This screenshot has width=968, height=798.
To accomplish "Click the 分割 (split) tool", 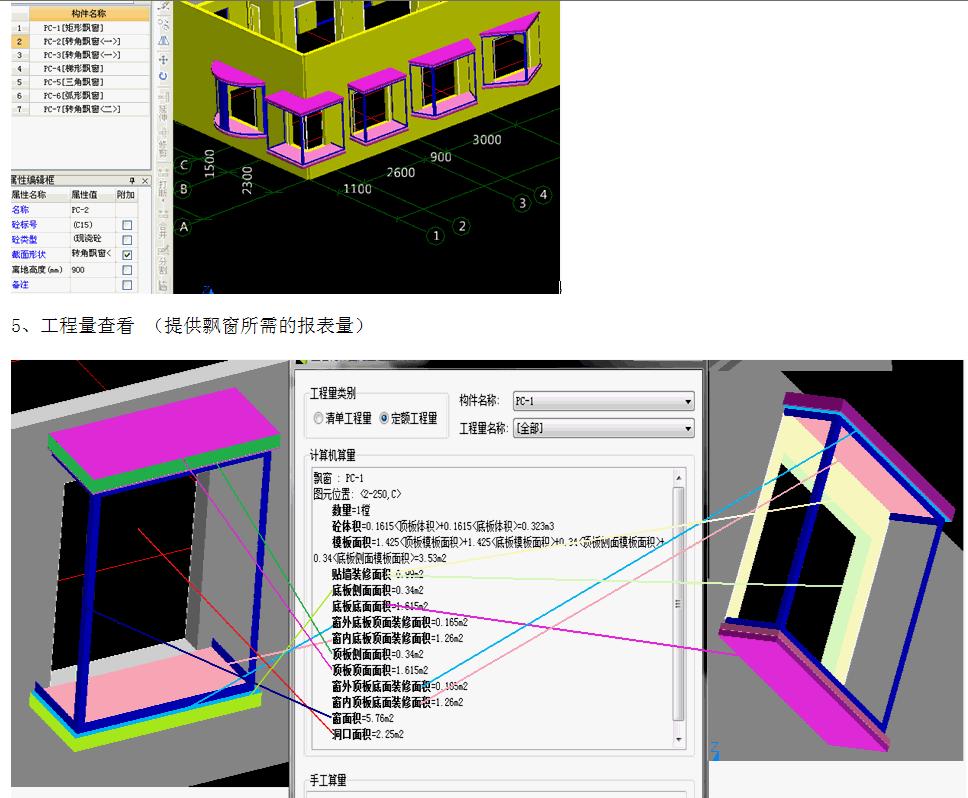I will click(x=163, y=261).
